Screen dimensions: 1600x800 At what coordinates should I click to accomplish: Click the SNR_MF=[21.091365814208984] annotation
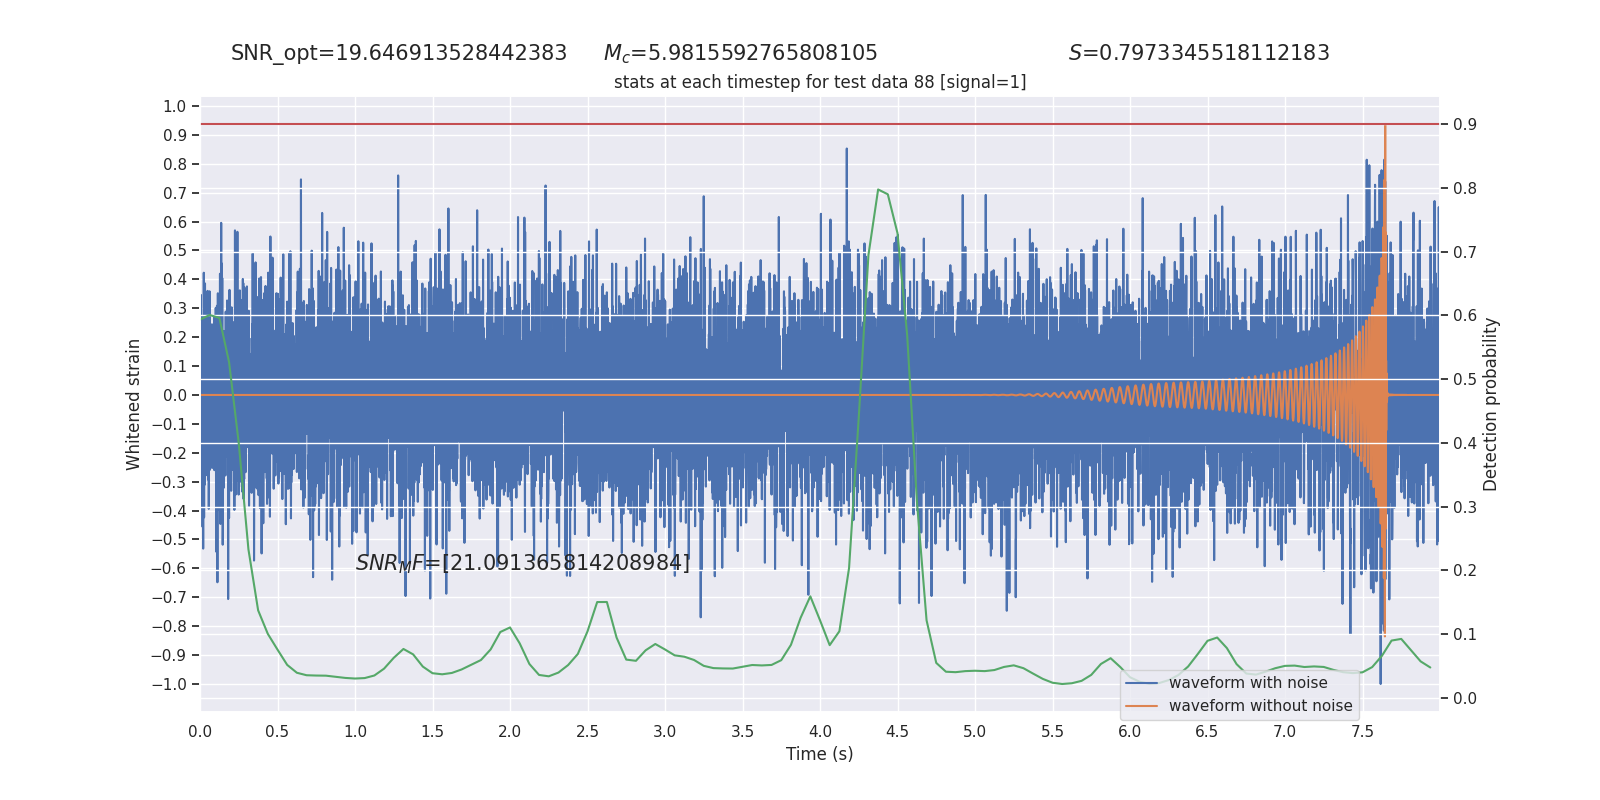(x=523, y=563)
